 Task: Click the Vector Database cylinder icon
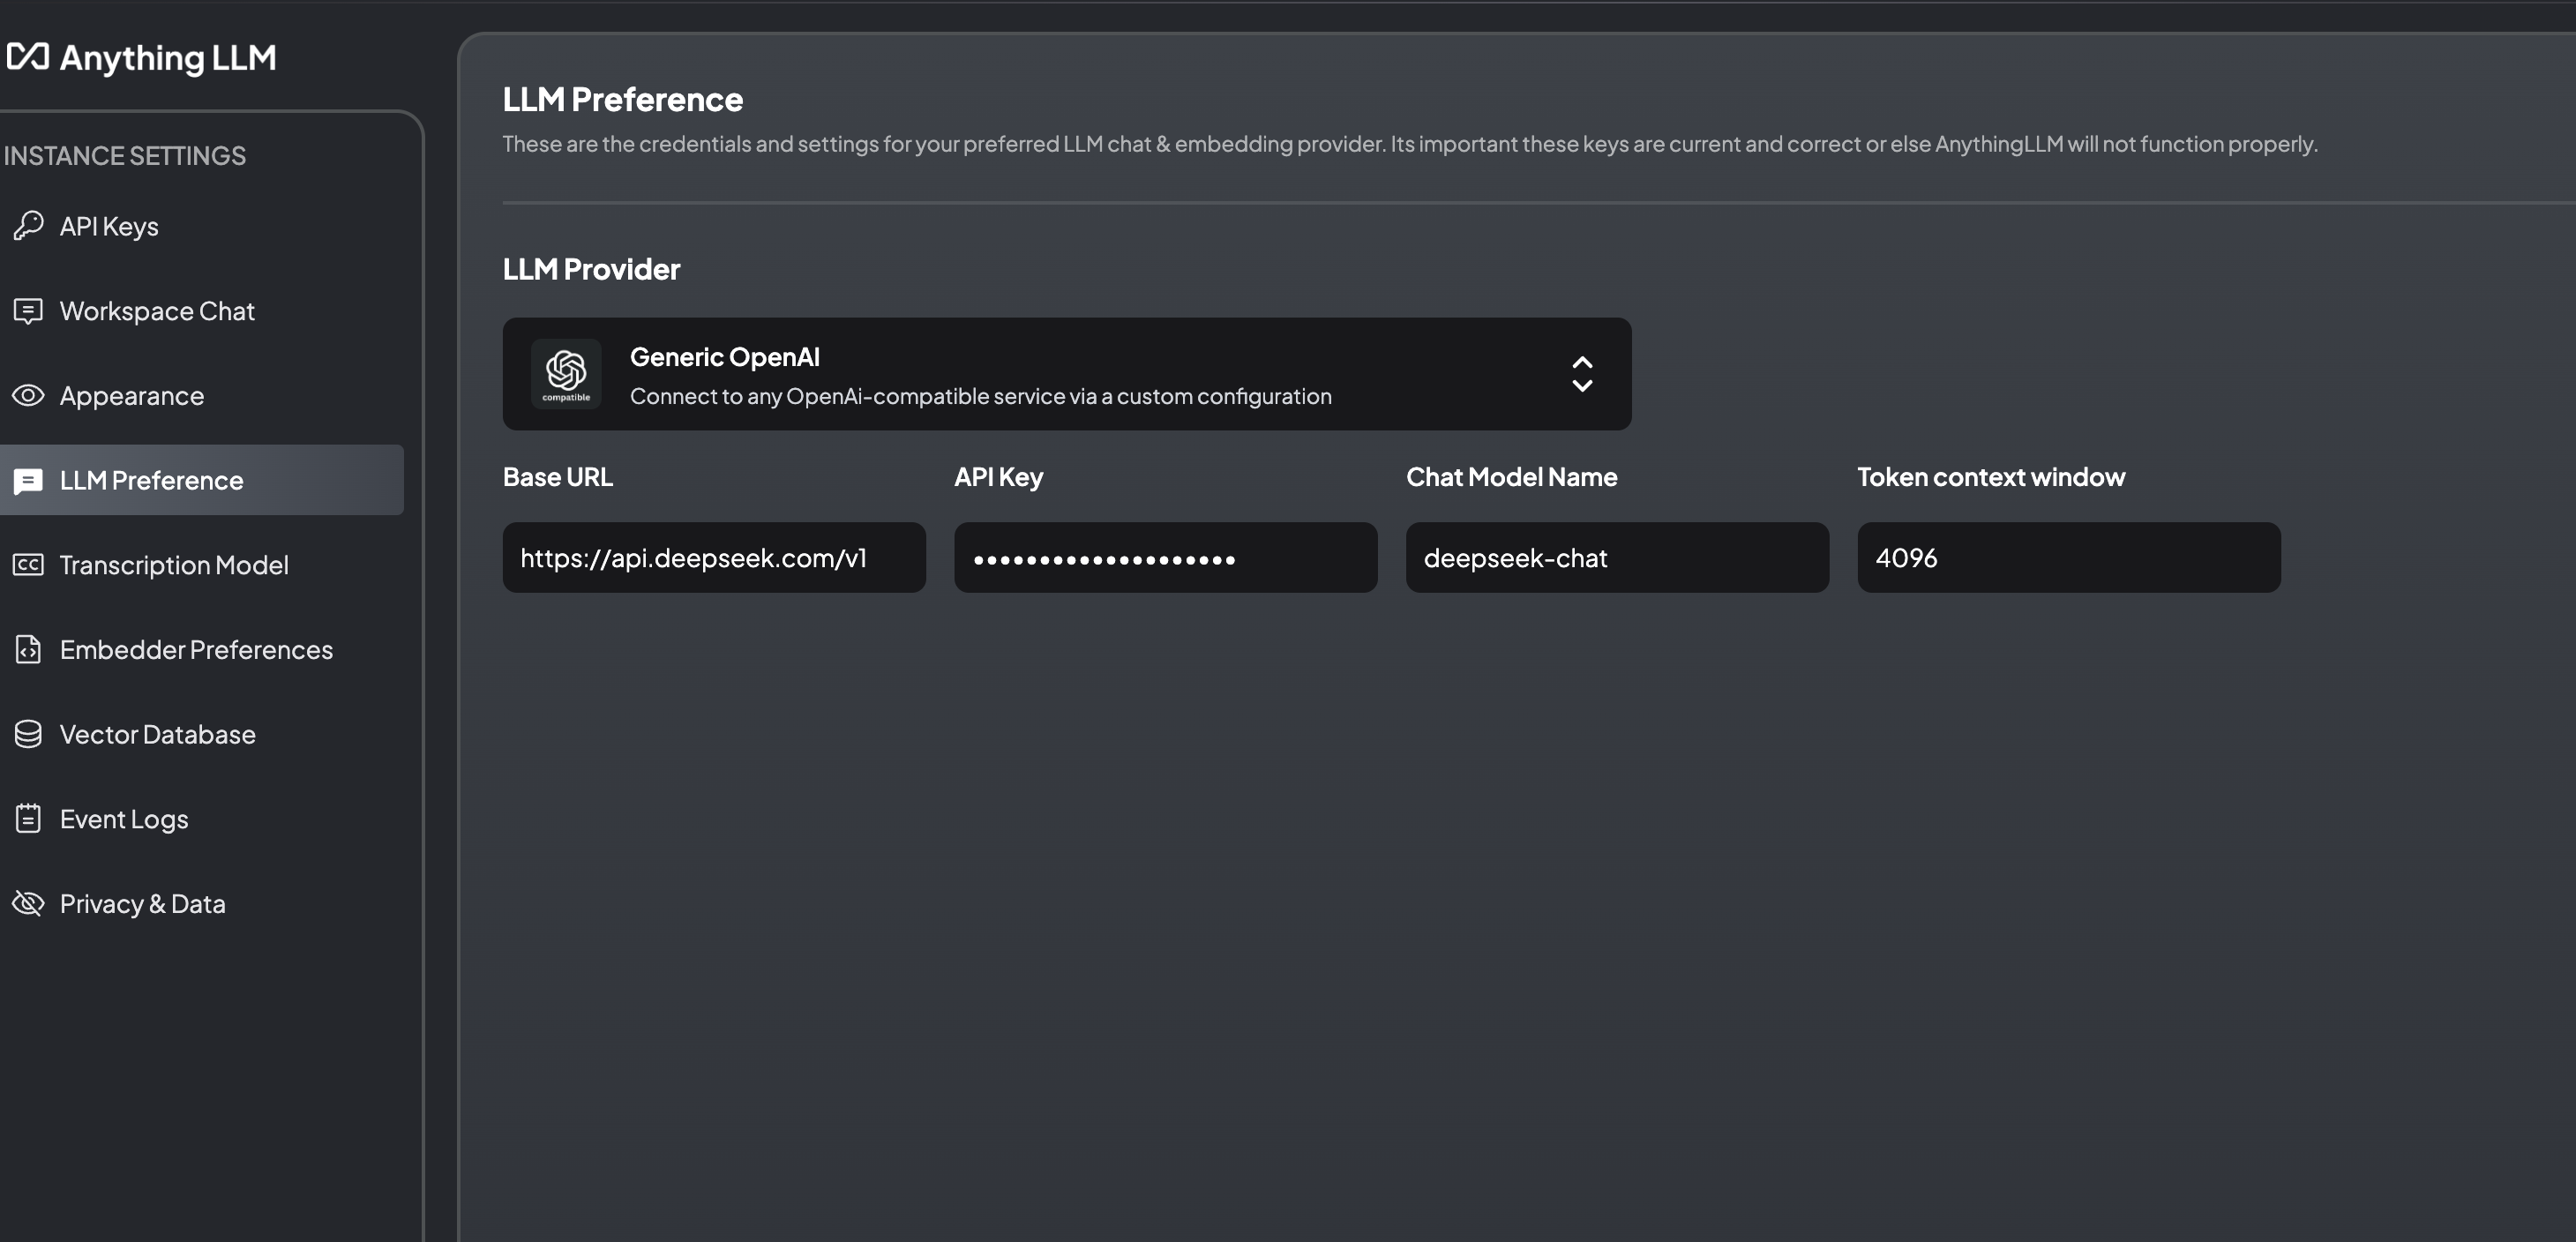click(x=28, y=734)
